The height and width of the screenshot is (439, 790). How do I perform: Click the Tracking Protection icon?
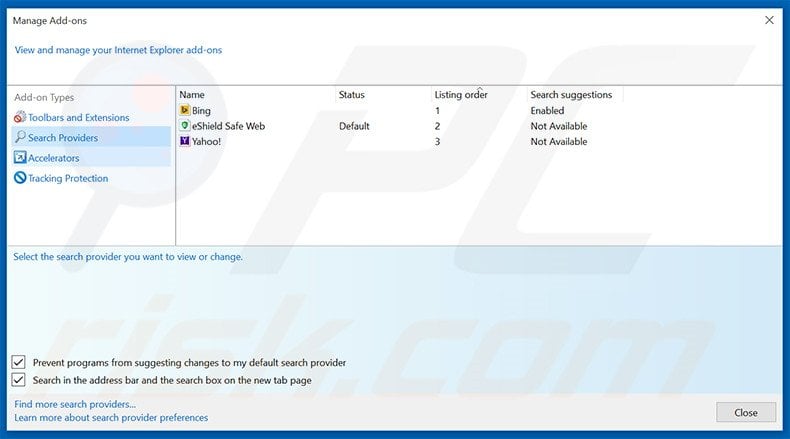(x=20, y=177)
